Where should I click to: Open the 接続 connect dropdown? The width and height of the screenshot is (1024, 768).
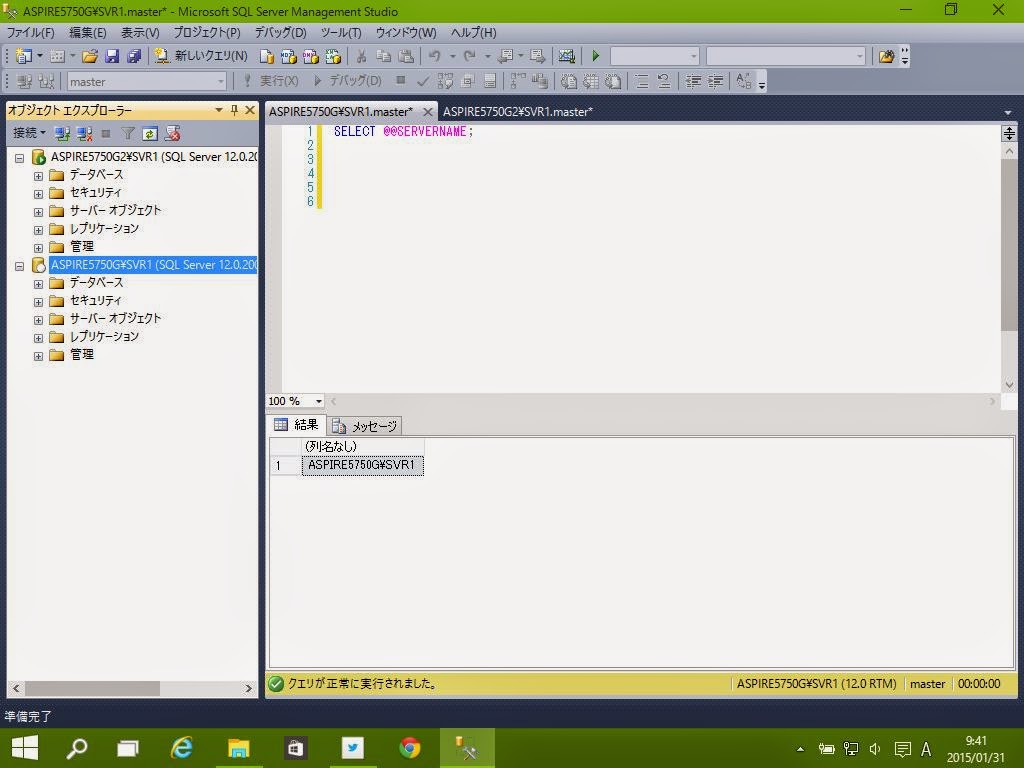29,133
